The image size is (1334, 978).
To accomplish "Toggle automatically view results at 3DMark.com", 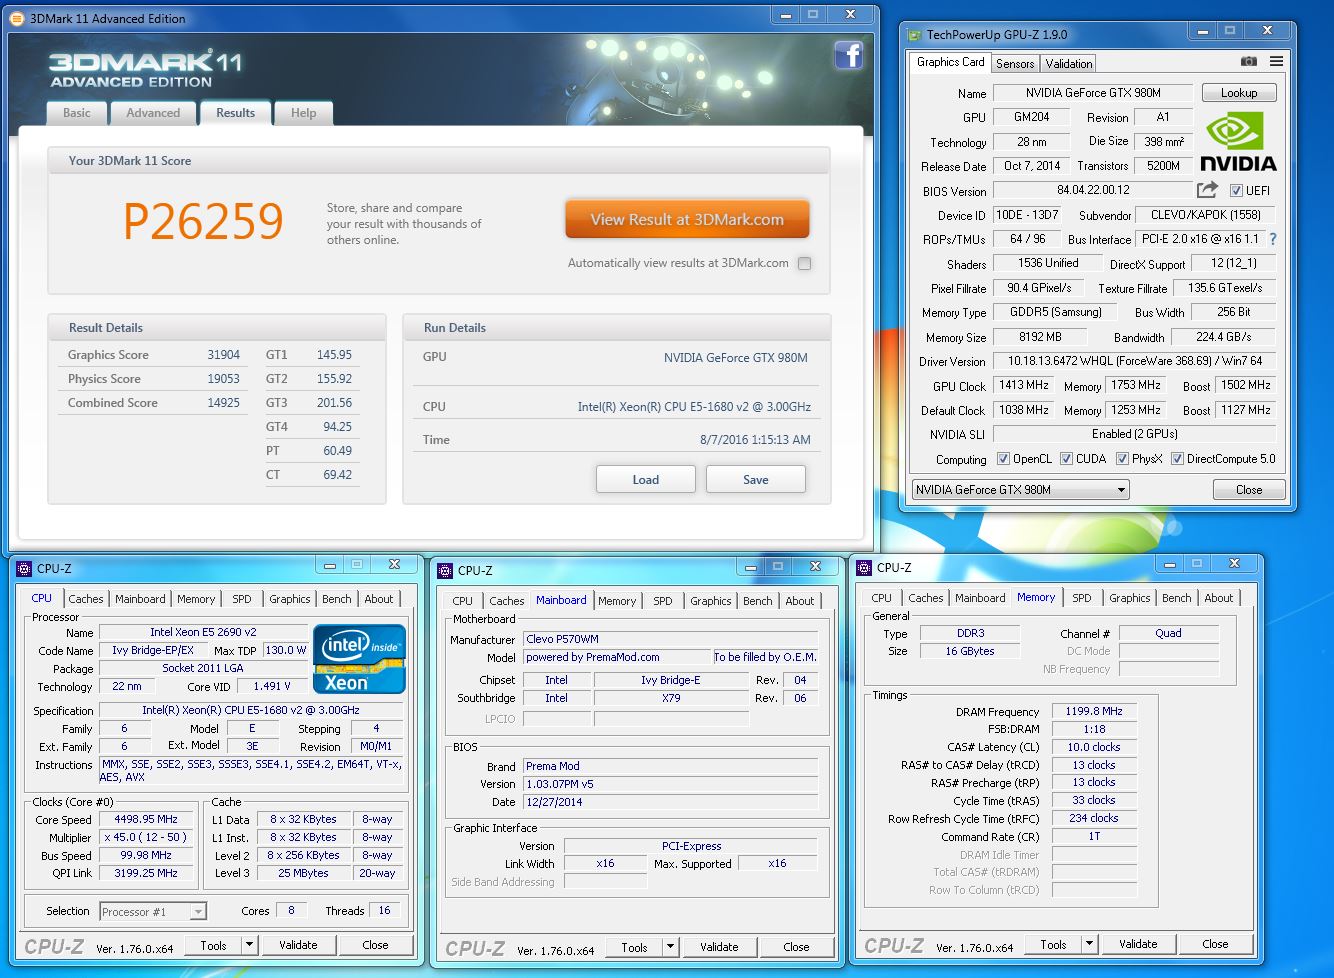I will (805, 263).
